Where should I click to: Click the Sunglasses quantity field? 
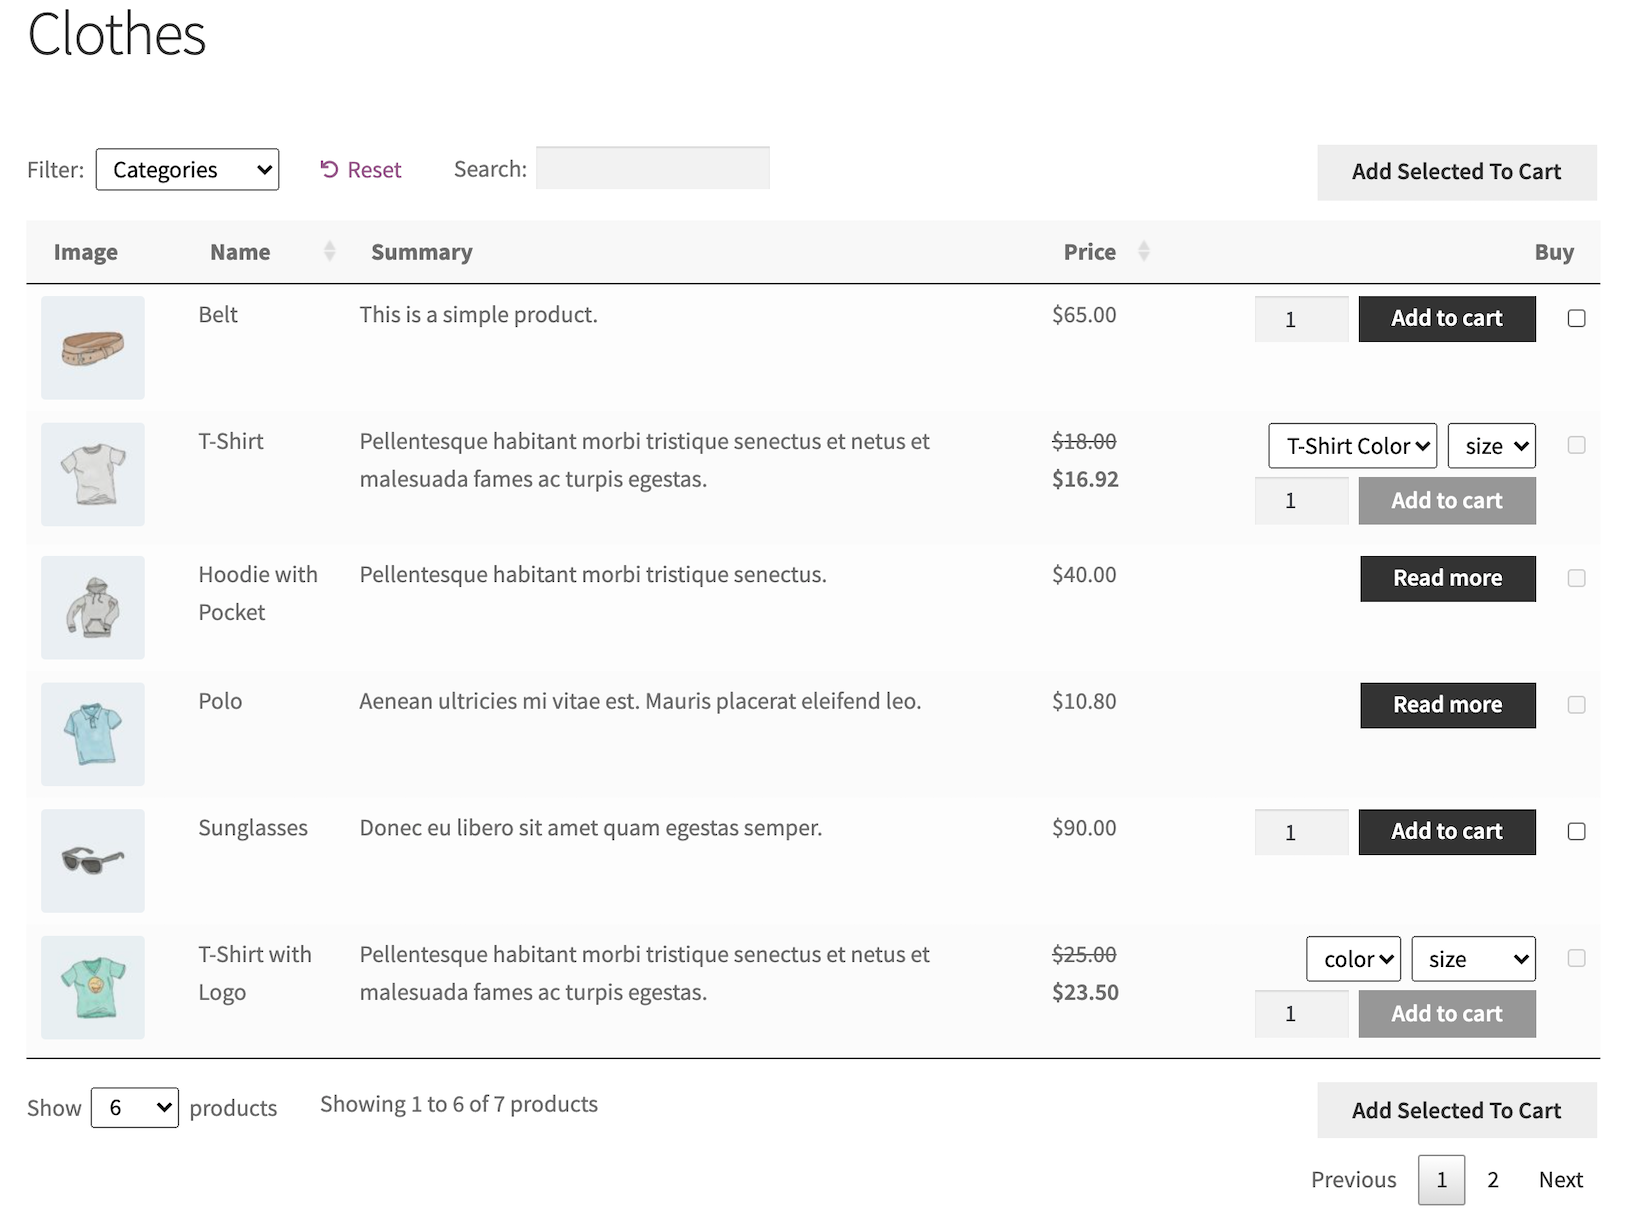[1300, 832]
